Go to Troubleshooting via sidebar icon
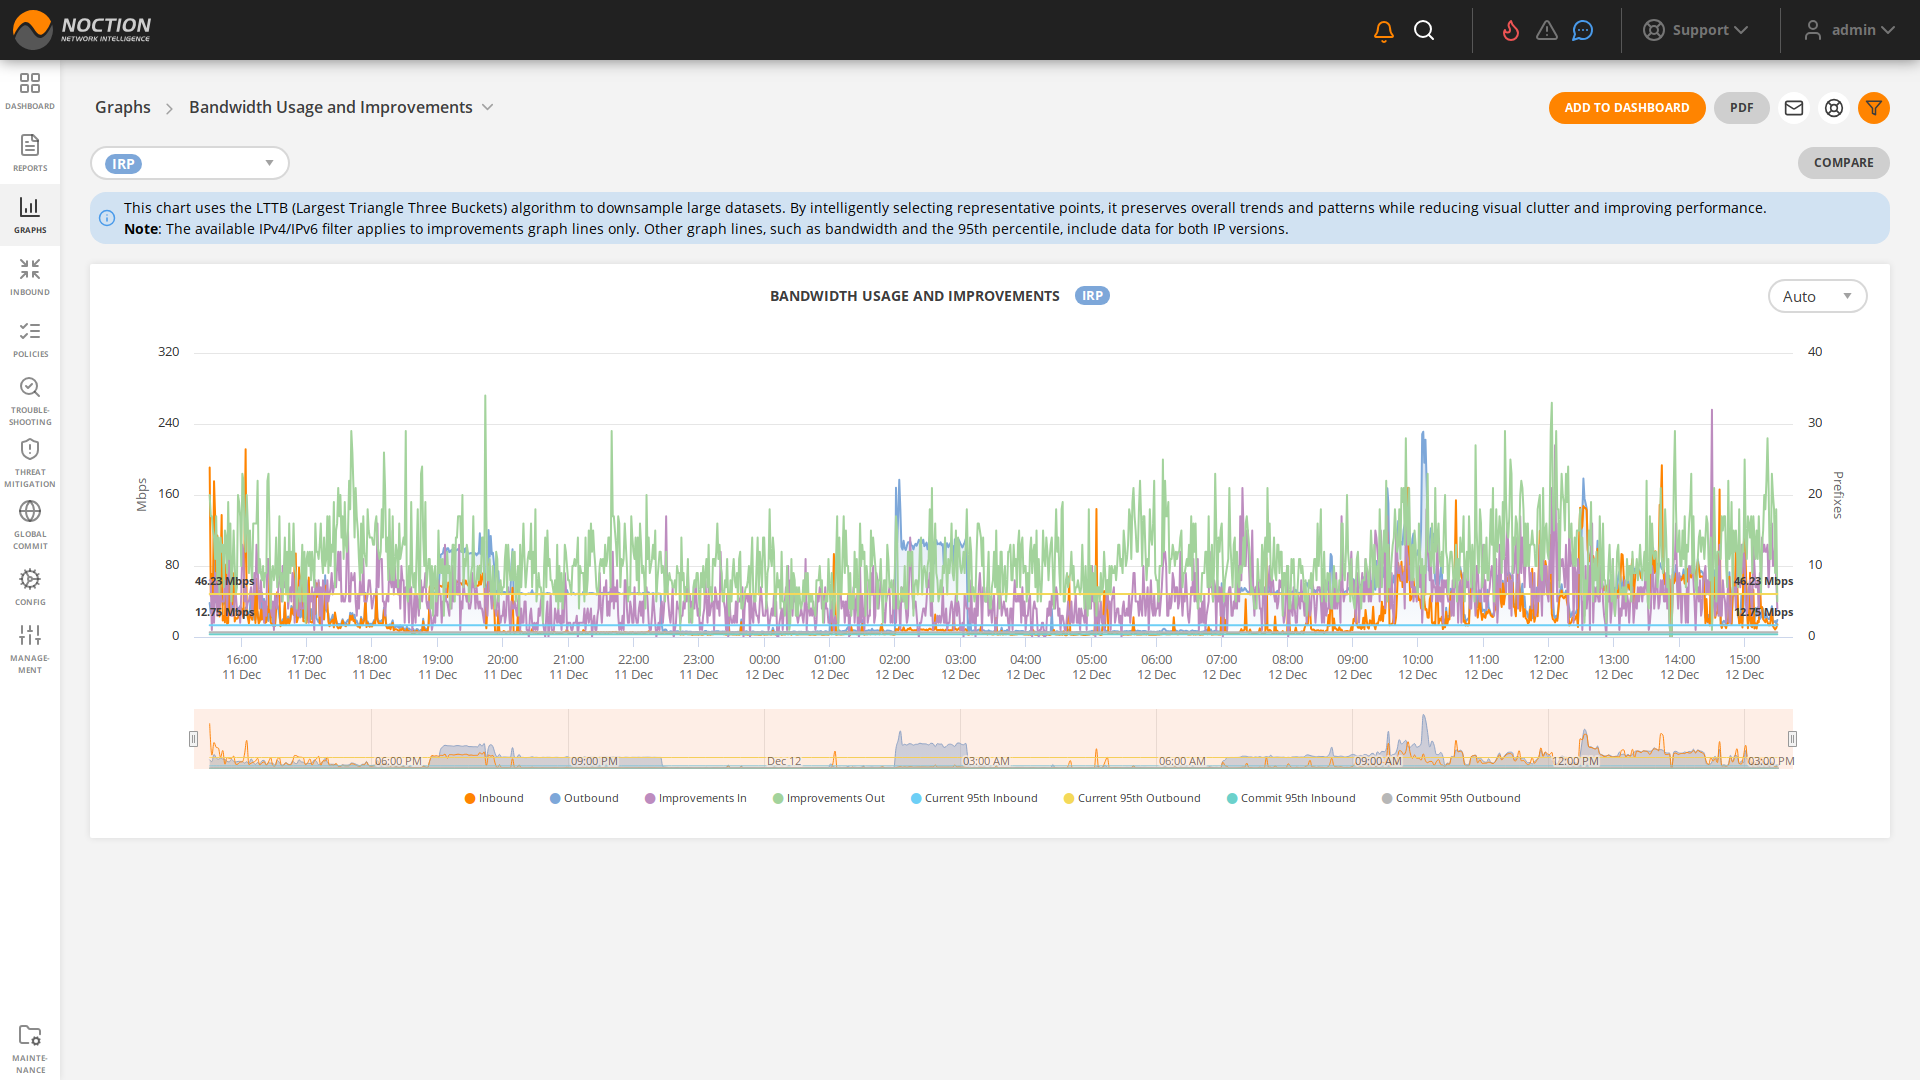Image resolution: width=1920 pixels, height=1080 pixels. coord(30,397)
